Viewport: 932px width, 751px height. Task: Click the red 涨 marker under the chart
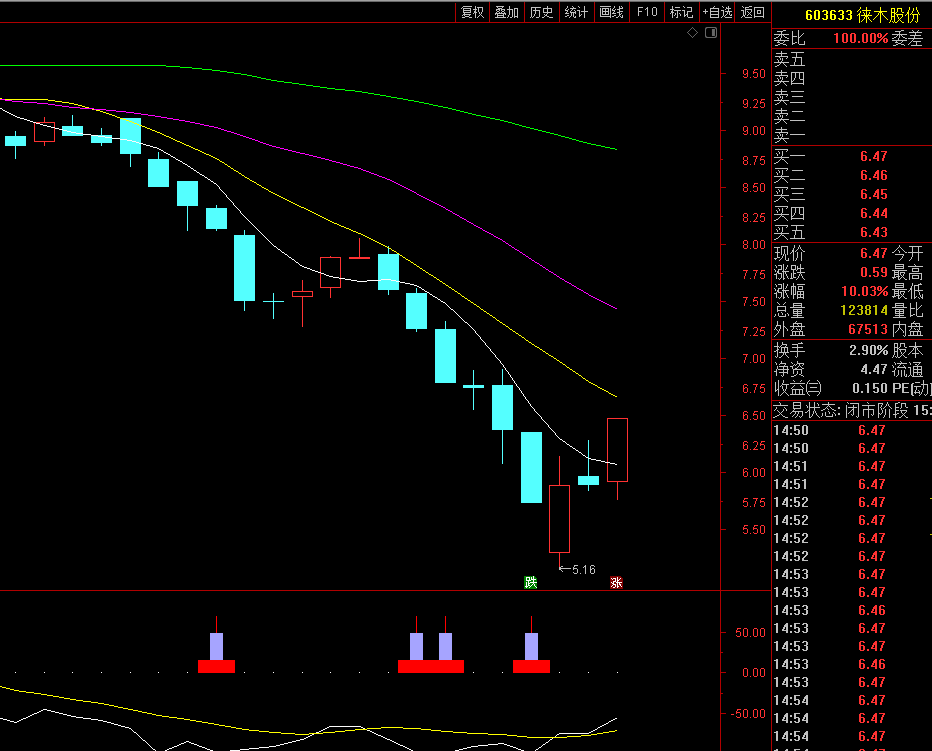coord(616,582)
